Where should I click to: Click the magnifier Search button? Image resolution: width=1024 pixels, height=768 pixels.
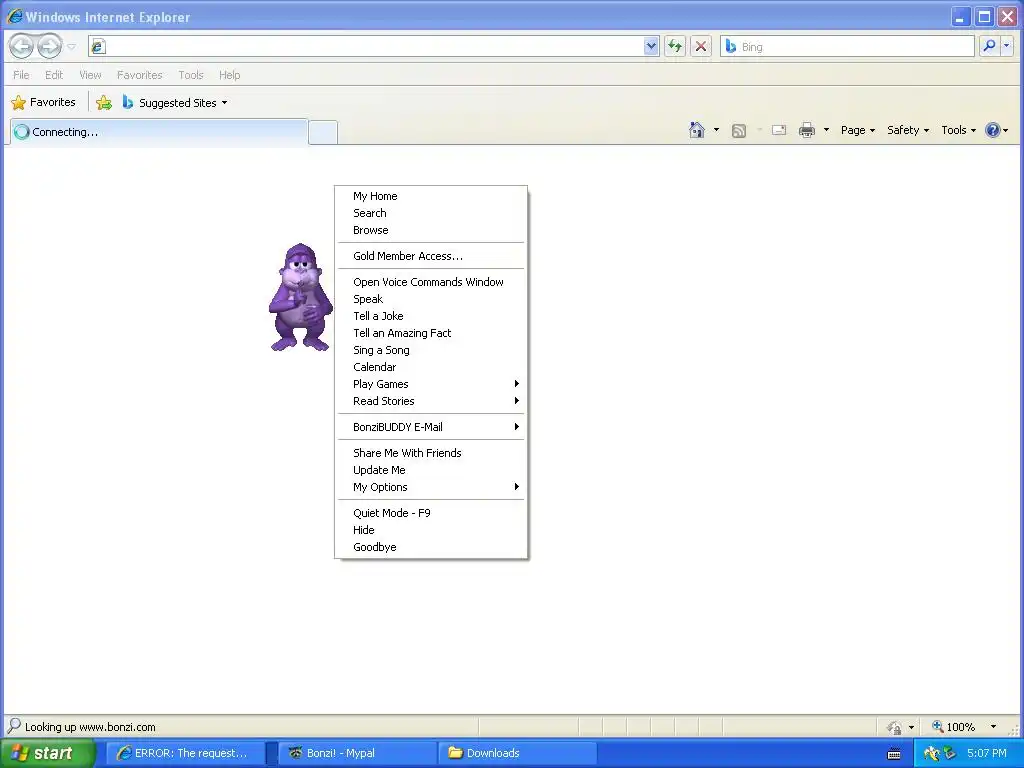(989, 46)
